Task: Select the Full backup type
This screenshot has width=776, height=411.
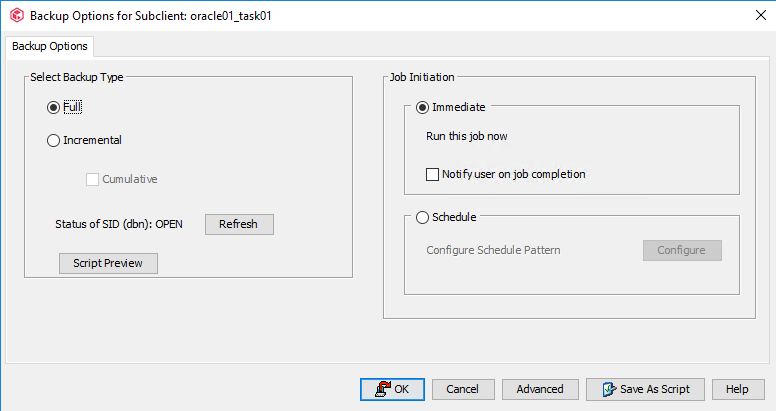Action: (54, 108)
